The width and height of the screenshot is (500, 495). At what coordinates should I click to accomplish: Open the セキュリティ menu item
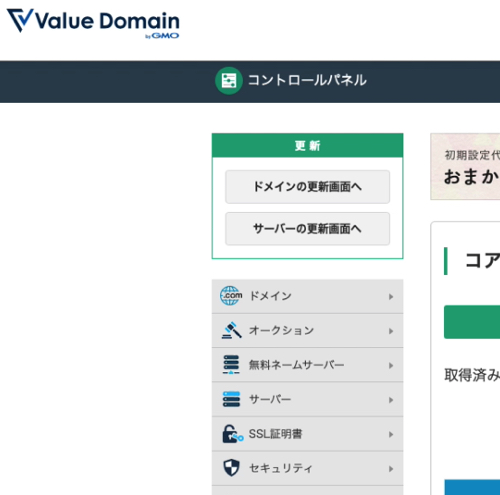tap(307, 468)
